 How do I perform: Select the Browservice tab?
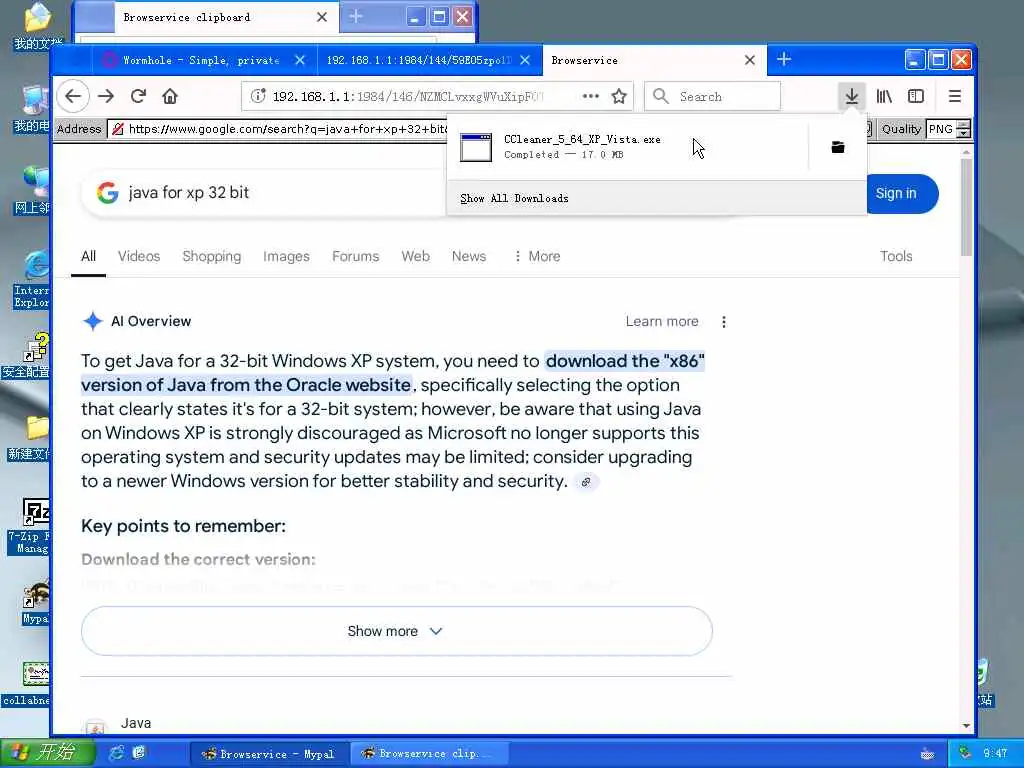pyautogui.click(x=654, y=60)
